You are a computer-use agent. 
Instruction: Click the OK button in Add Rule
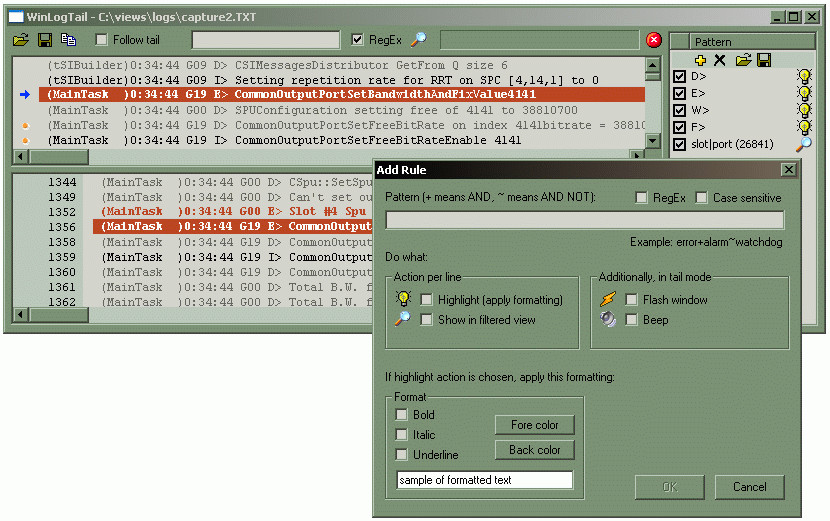pyautogui.click(x=670, y=487)
